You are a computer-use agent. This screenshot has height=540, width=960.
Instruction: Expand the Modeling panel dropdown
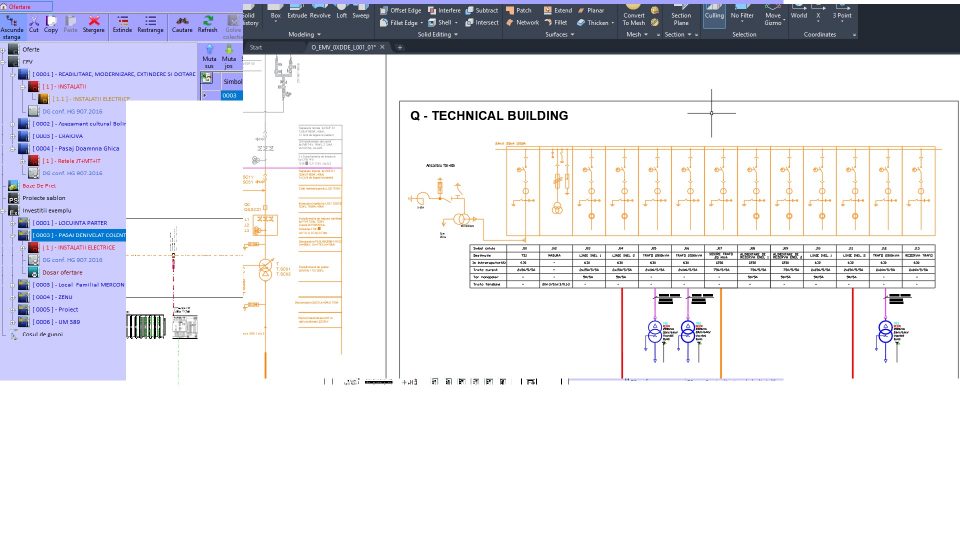click(304, 35)
